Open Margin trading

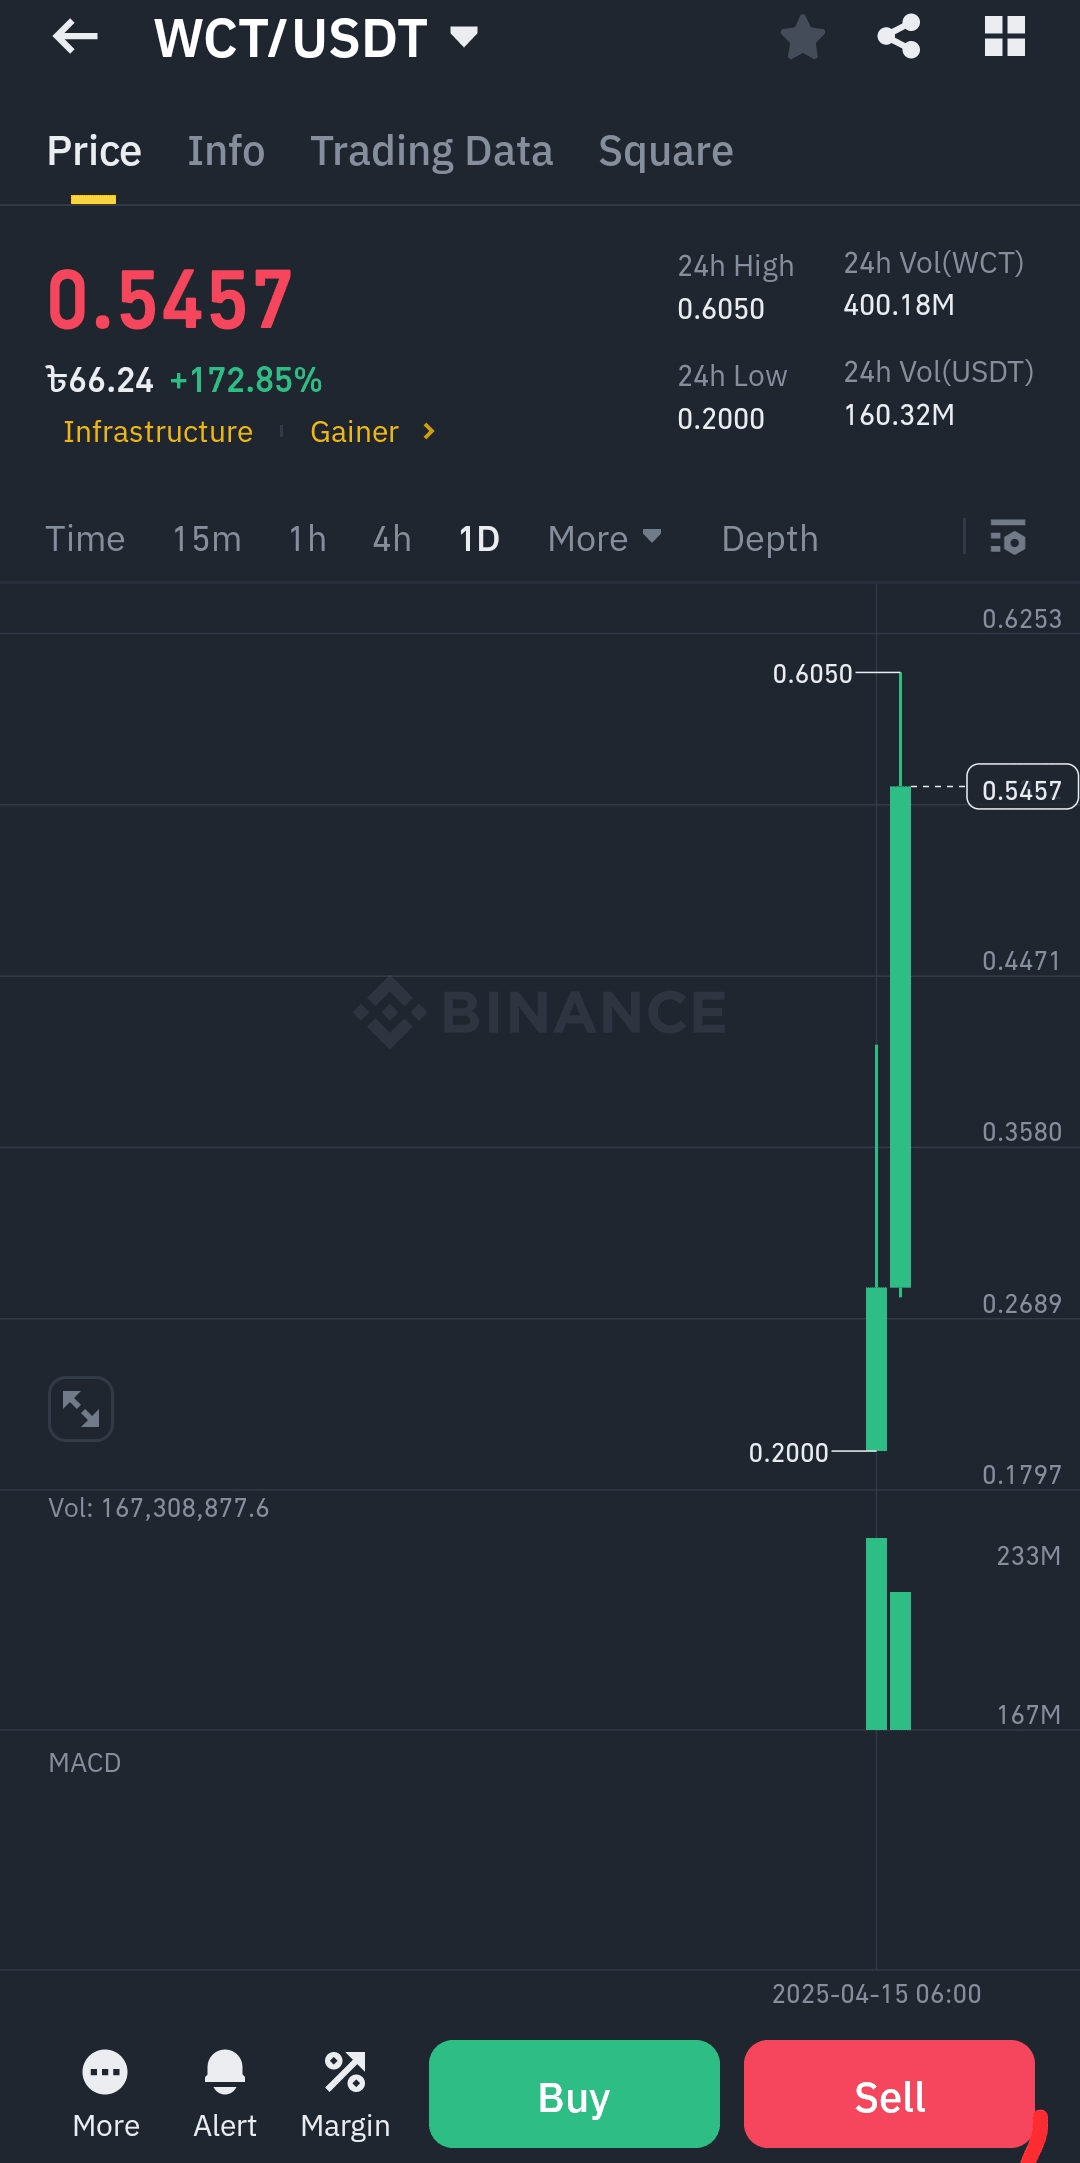(x=345, y=2092)
